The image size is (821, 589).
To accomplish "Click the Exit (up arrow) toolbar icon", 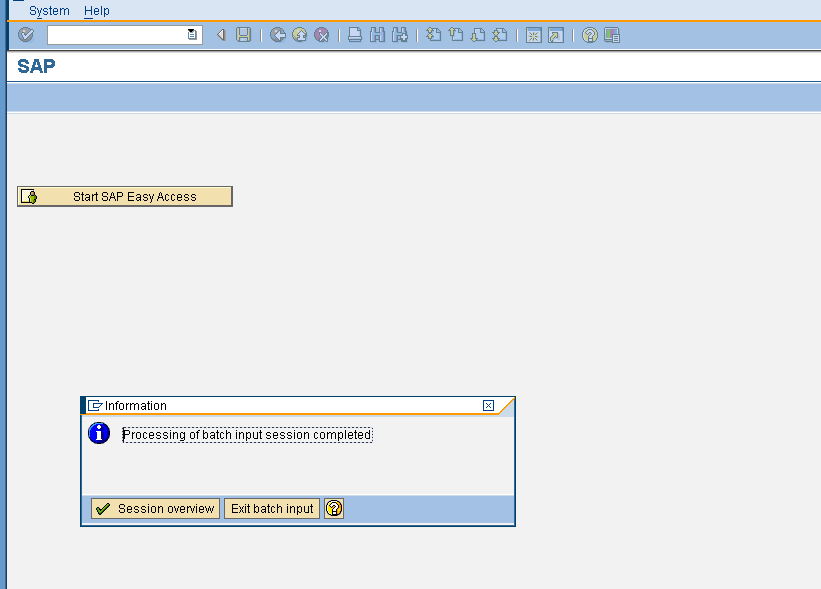I will click(x=298, y=34).
